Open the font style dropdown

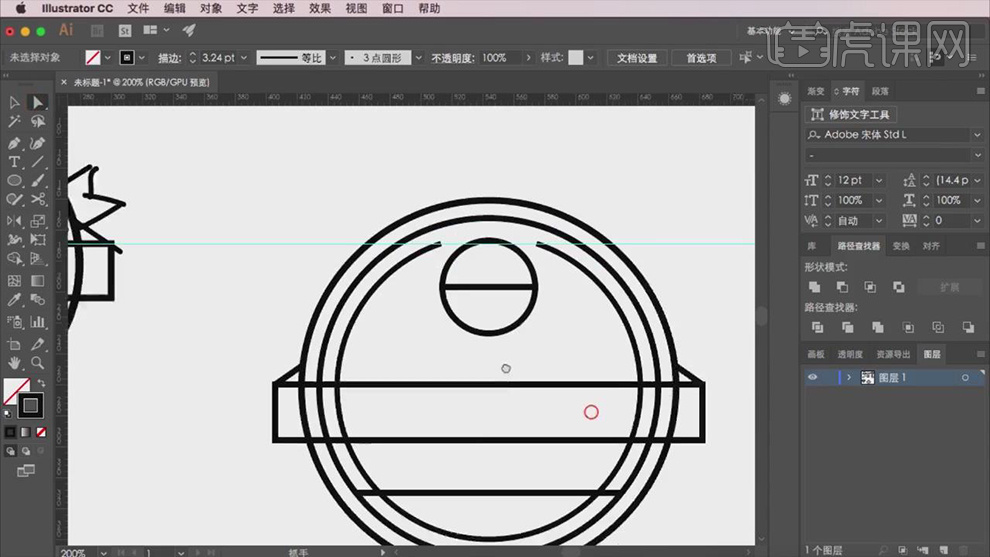(x=977, y=155)
